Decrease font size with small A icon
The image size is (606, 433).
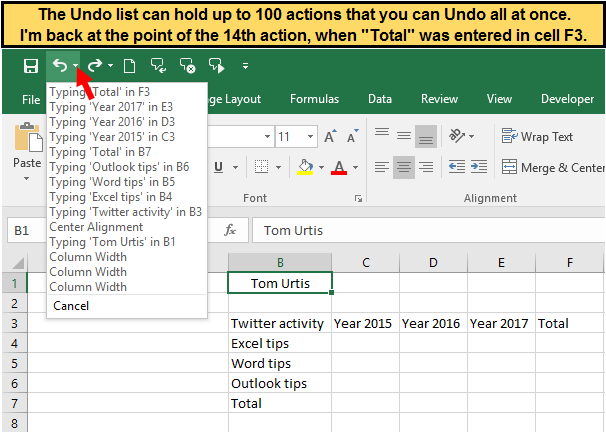pyautogui.click(x=352, y=136)
